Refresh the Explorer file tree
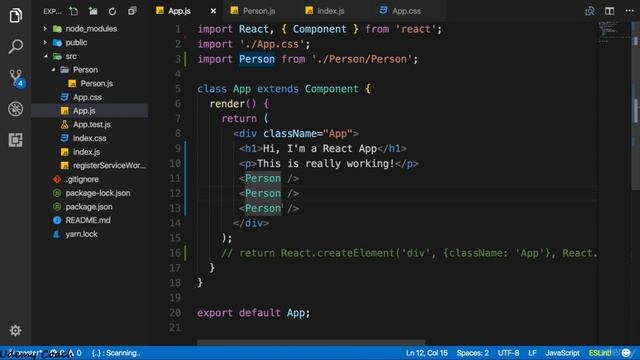Screen dimensions: 640x360 [x=112, y=11]
